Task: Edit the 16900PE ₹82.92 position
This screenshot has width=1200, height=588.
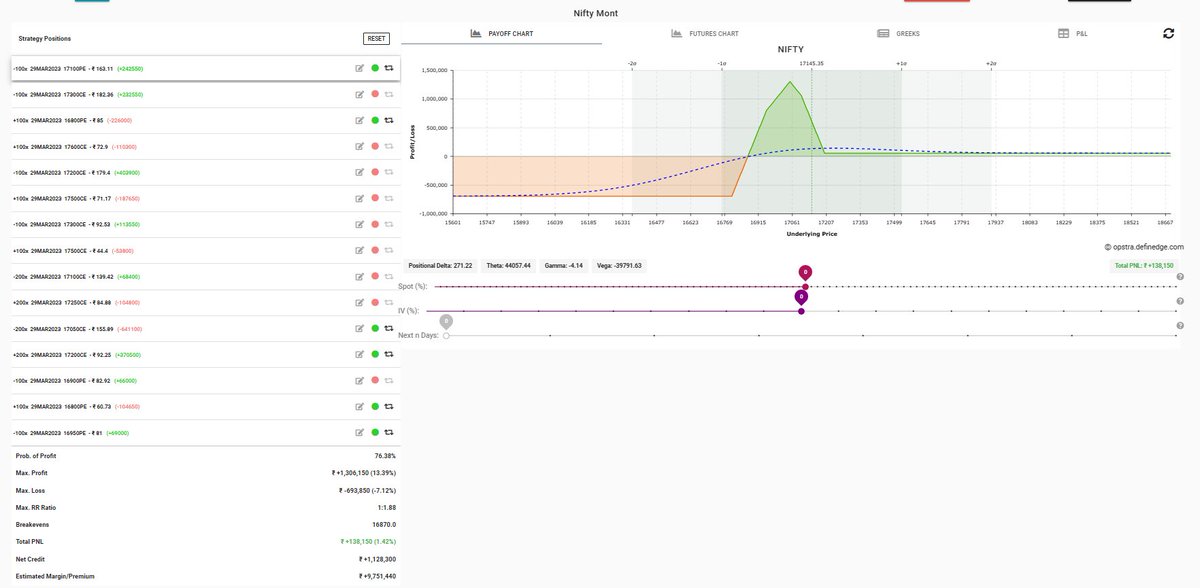Action: [x=359, y=380]
